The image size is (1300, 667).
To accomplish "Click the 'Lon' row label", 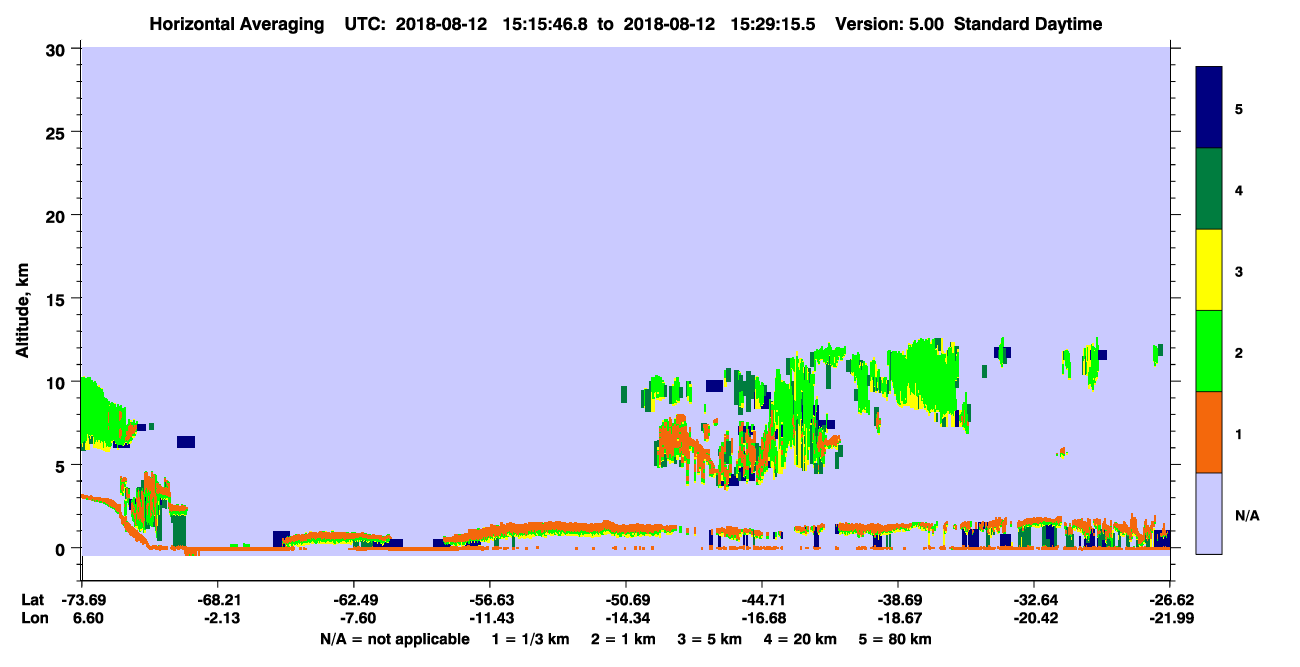I will click(33, 618).
